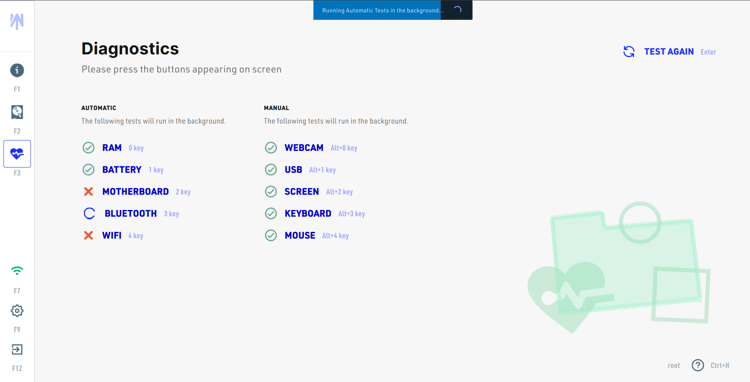Viewport: 750px width, 382px height.
Task: Run the WIFI test
Action: 112,236
